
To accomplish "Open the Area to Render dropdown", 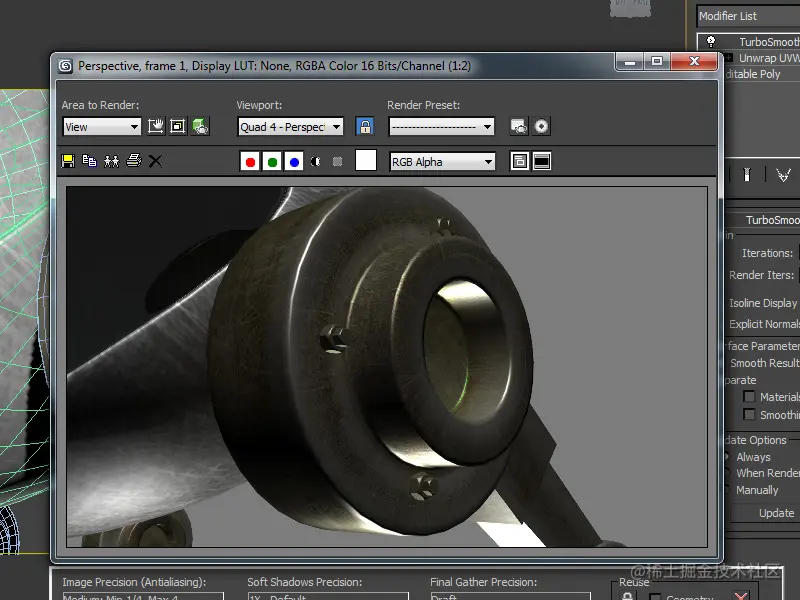I will click(102, 127).
